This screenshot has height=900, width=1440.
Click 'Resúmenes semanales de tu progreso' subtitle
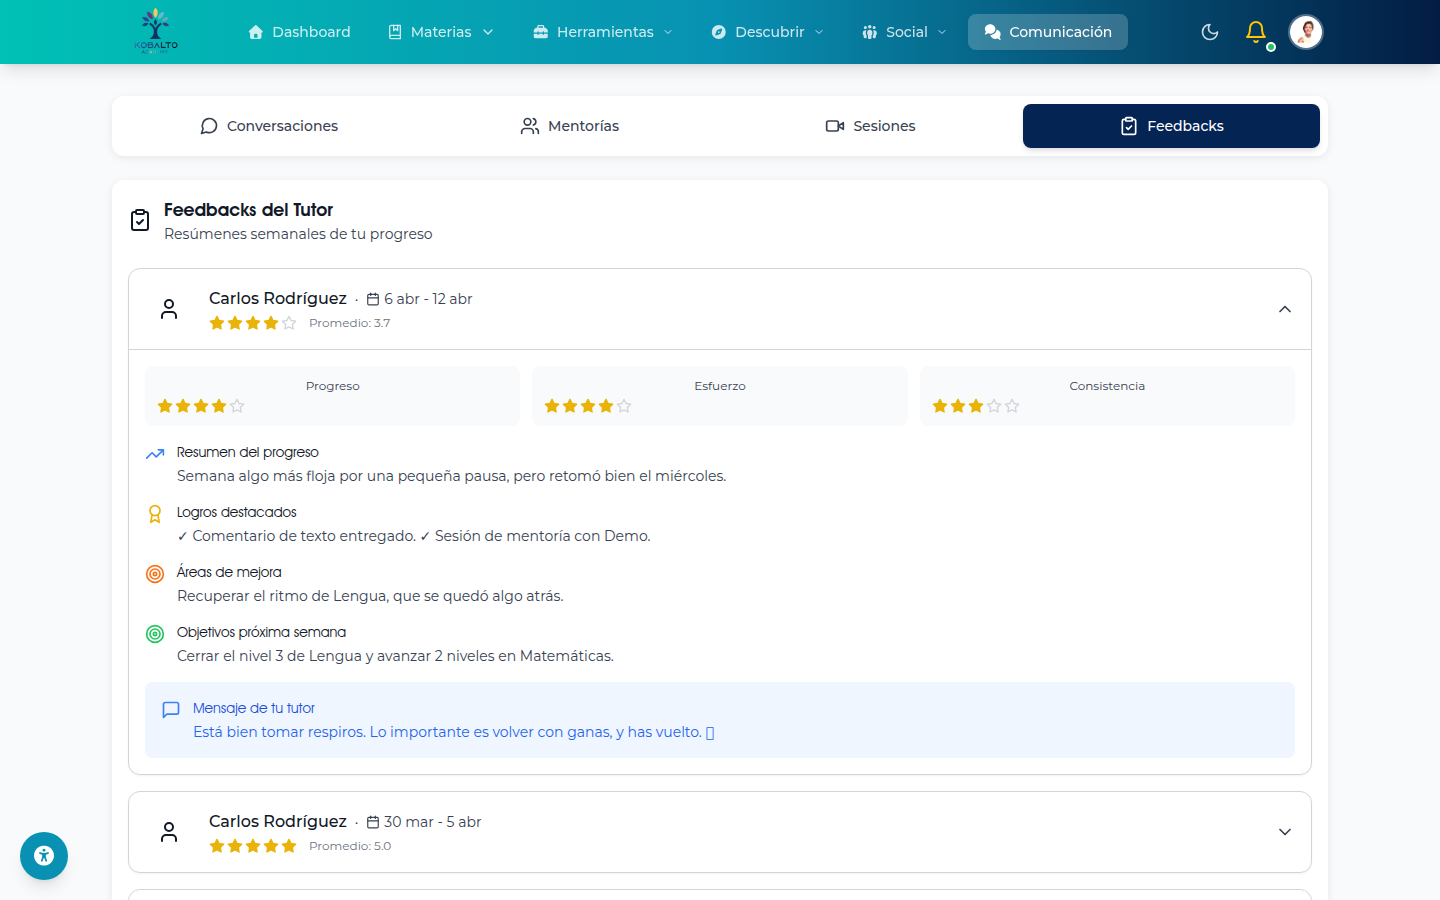[x=298, y=234]
